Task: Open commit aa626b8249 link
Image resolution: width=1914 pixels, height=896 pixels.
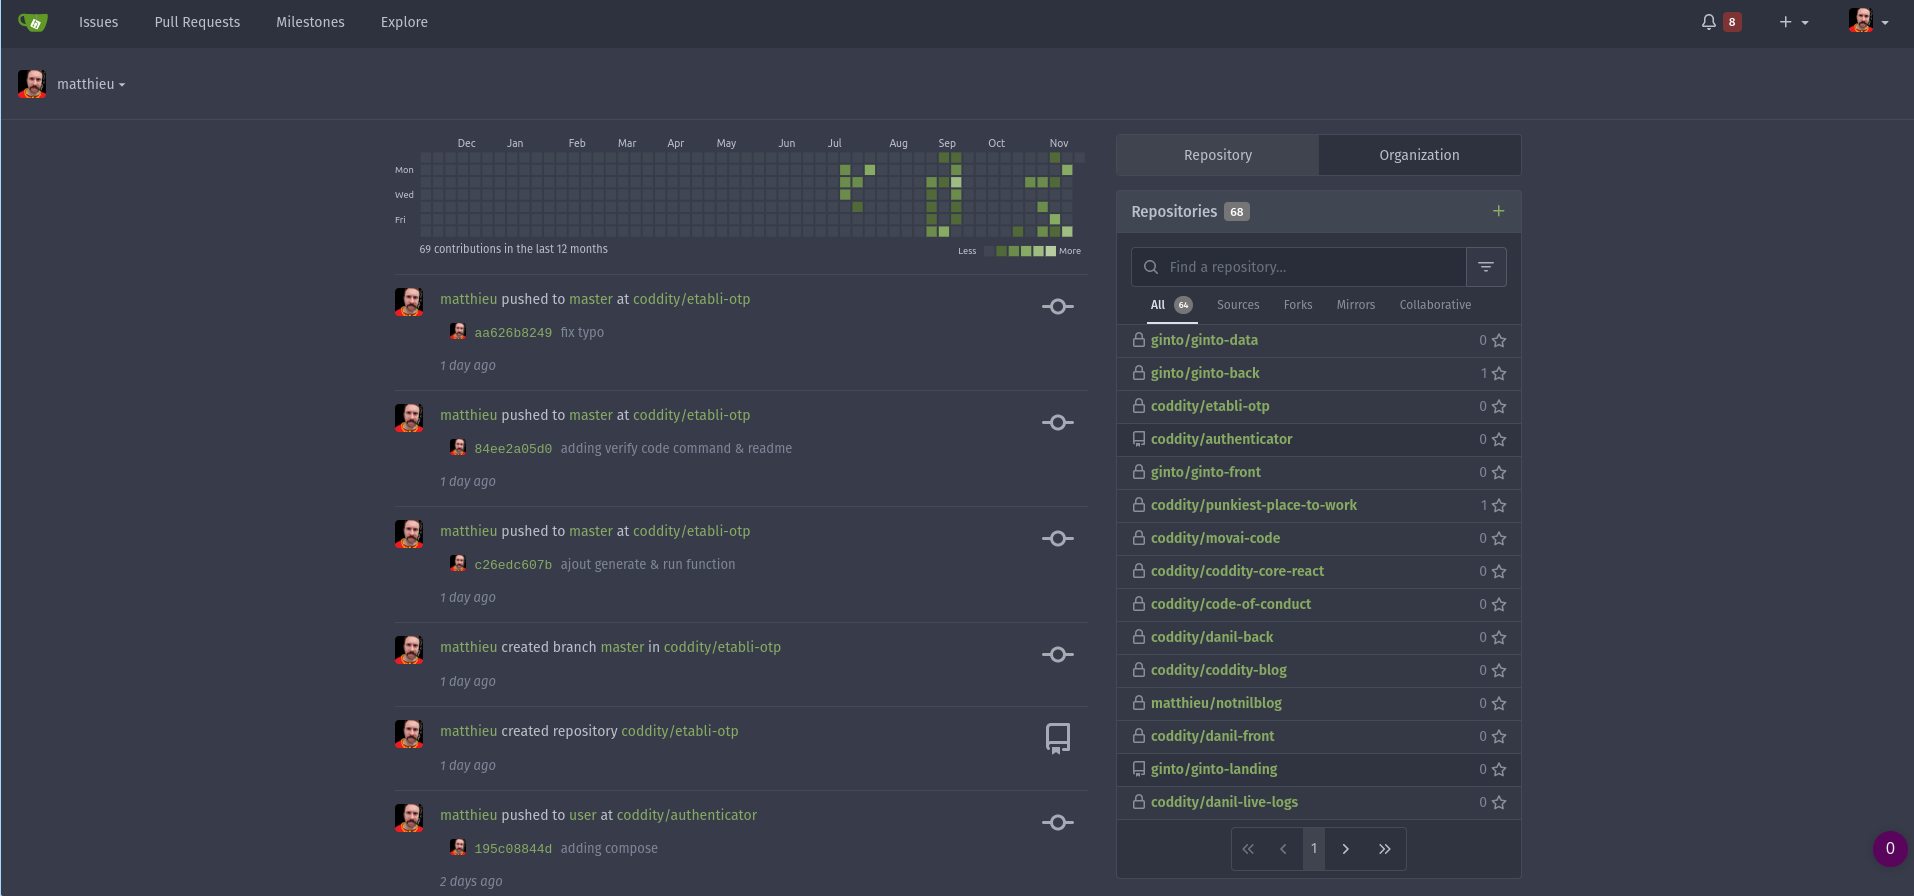Action: click(512, 333)
